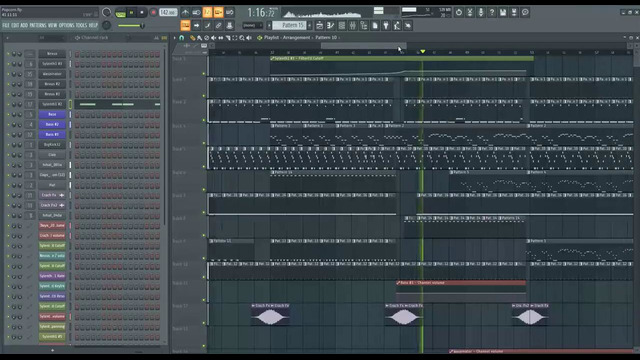Select the Bass channel button
This screenshot has width=640, height=360.
(x=52, y=115)
